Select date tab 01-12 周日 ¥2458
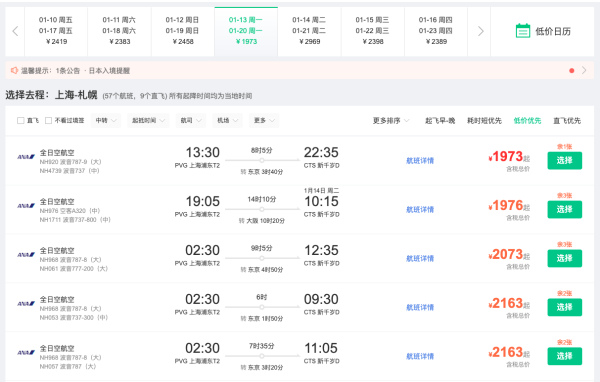Image resolution: width=600 pixels, height=382 pixels. 183,31
